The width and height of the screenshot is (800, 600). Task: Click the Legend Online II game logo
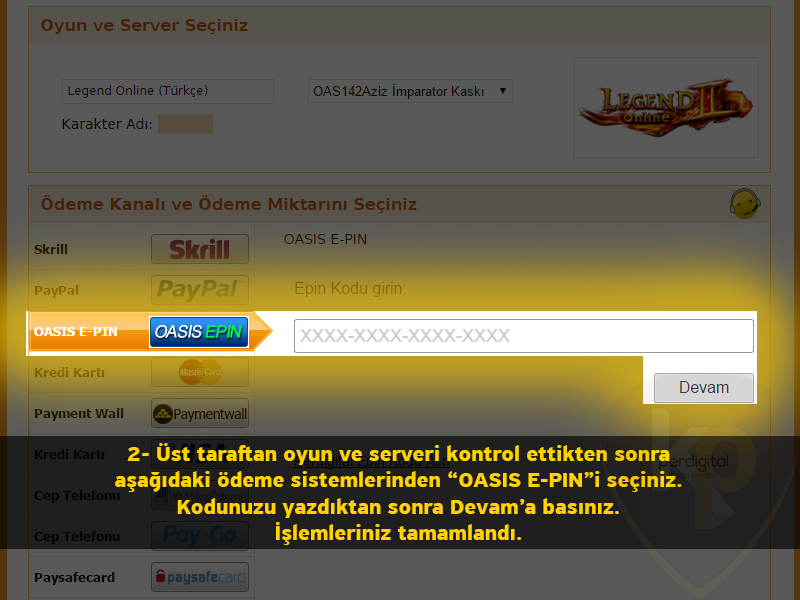tap(665, 107)
